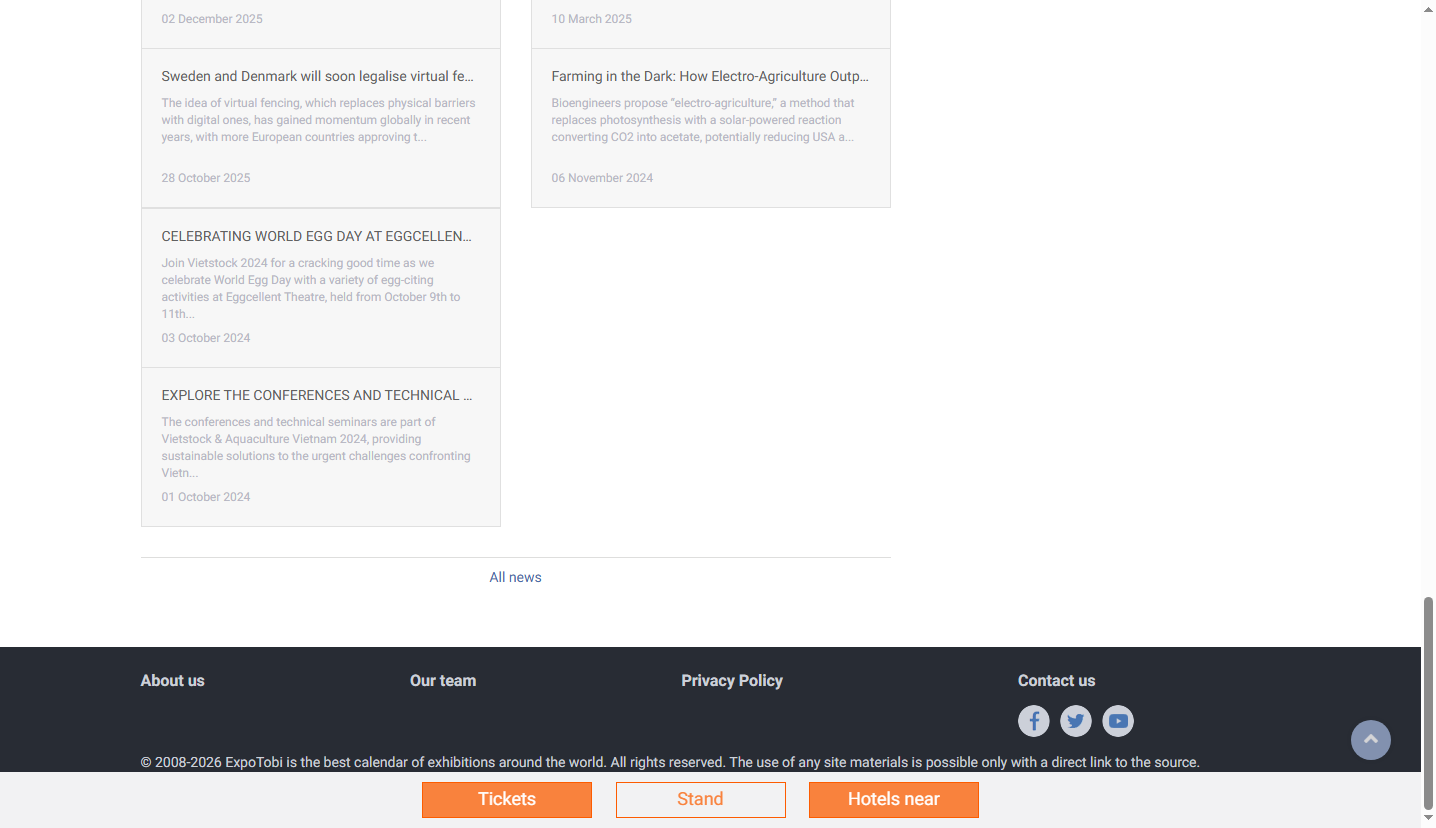Open Sweden and Denmark virtual fencing article
The image size is (1436, 828).
pos(318,76)
